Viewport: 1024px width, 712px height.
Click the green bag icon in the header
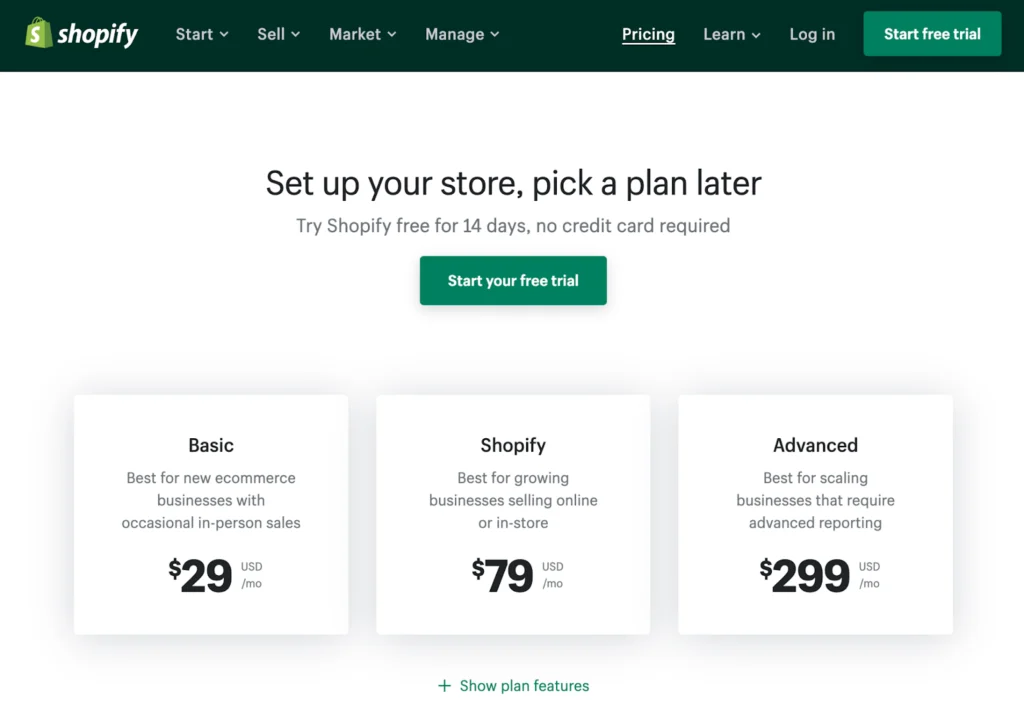pyautogui.click(x=37, y=33)
